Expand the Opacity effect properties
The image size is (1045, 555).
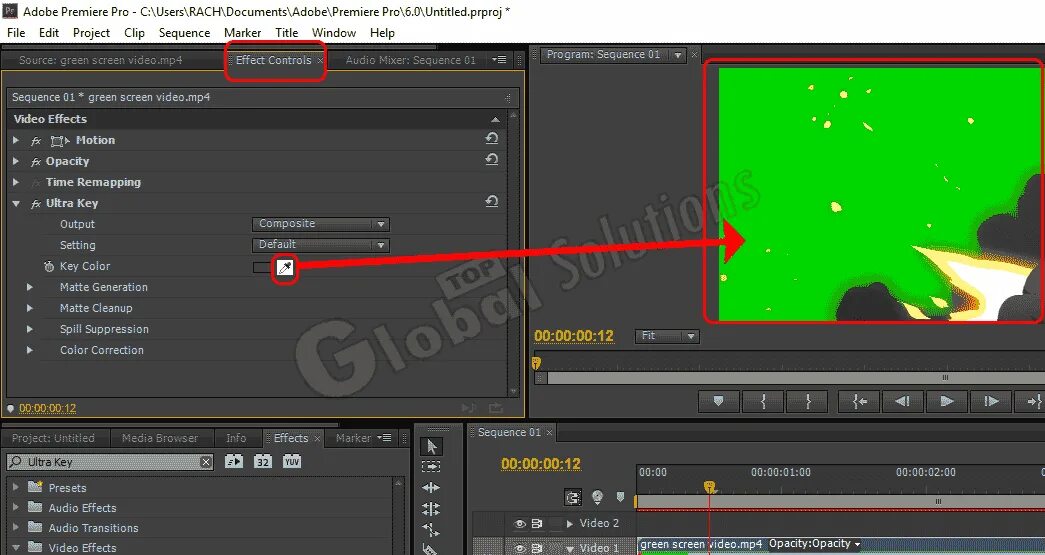(x=16, y=161)
